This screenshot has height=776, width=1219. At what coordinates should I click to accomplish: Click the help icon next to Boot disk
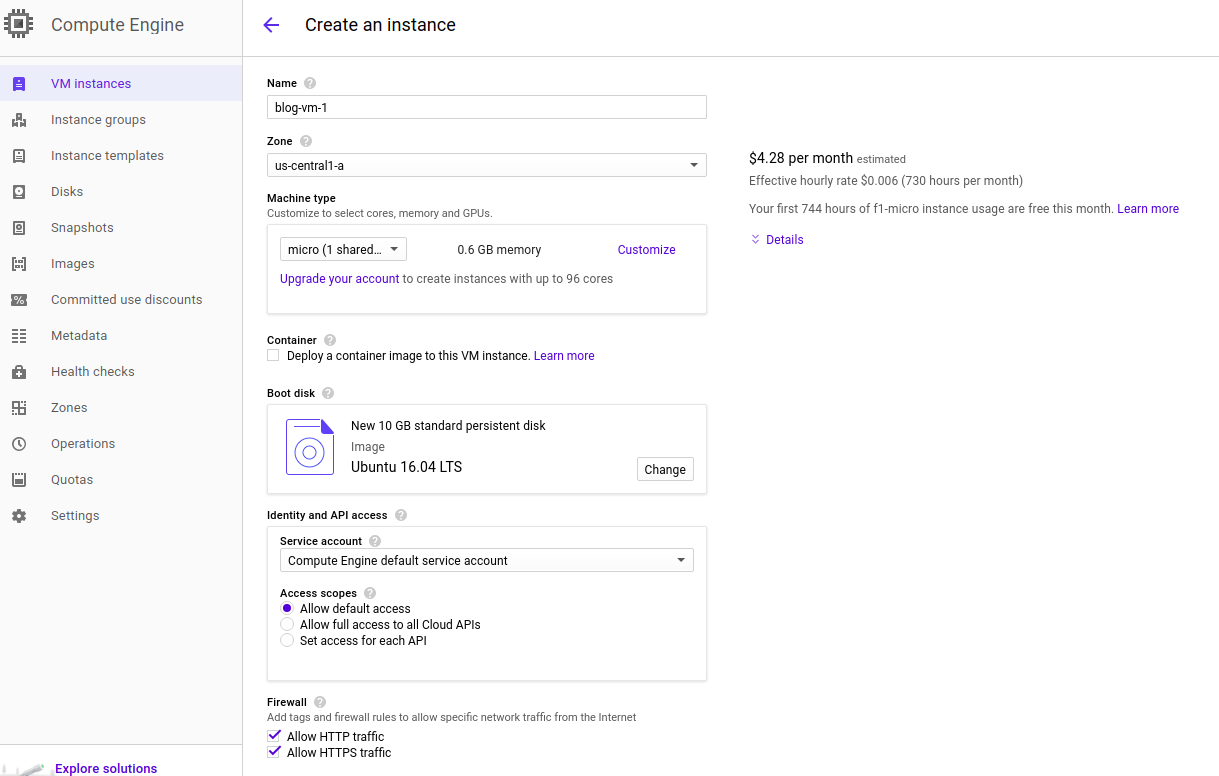coord(328,393)
